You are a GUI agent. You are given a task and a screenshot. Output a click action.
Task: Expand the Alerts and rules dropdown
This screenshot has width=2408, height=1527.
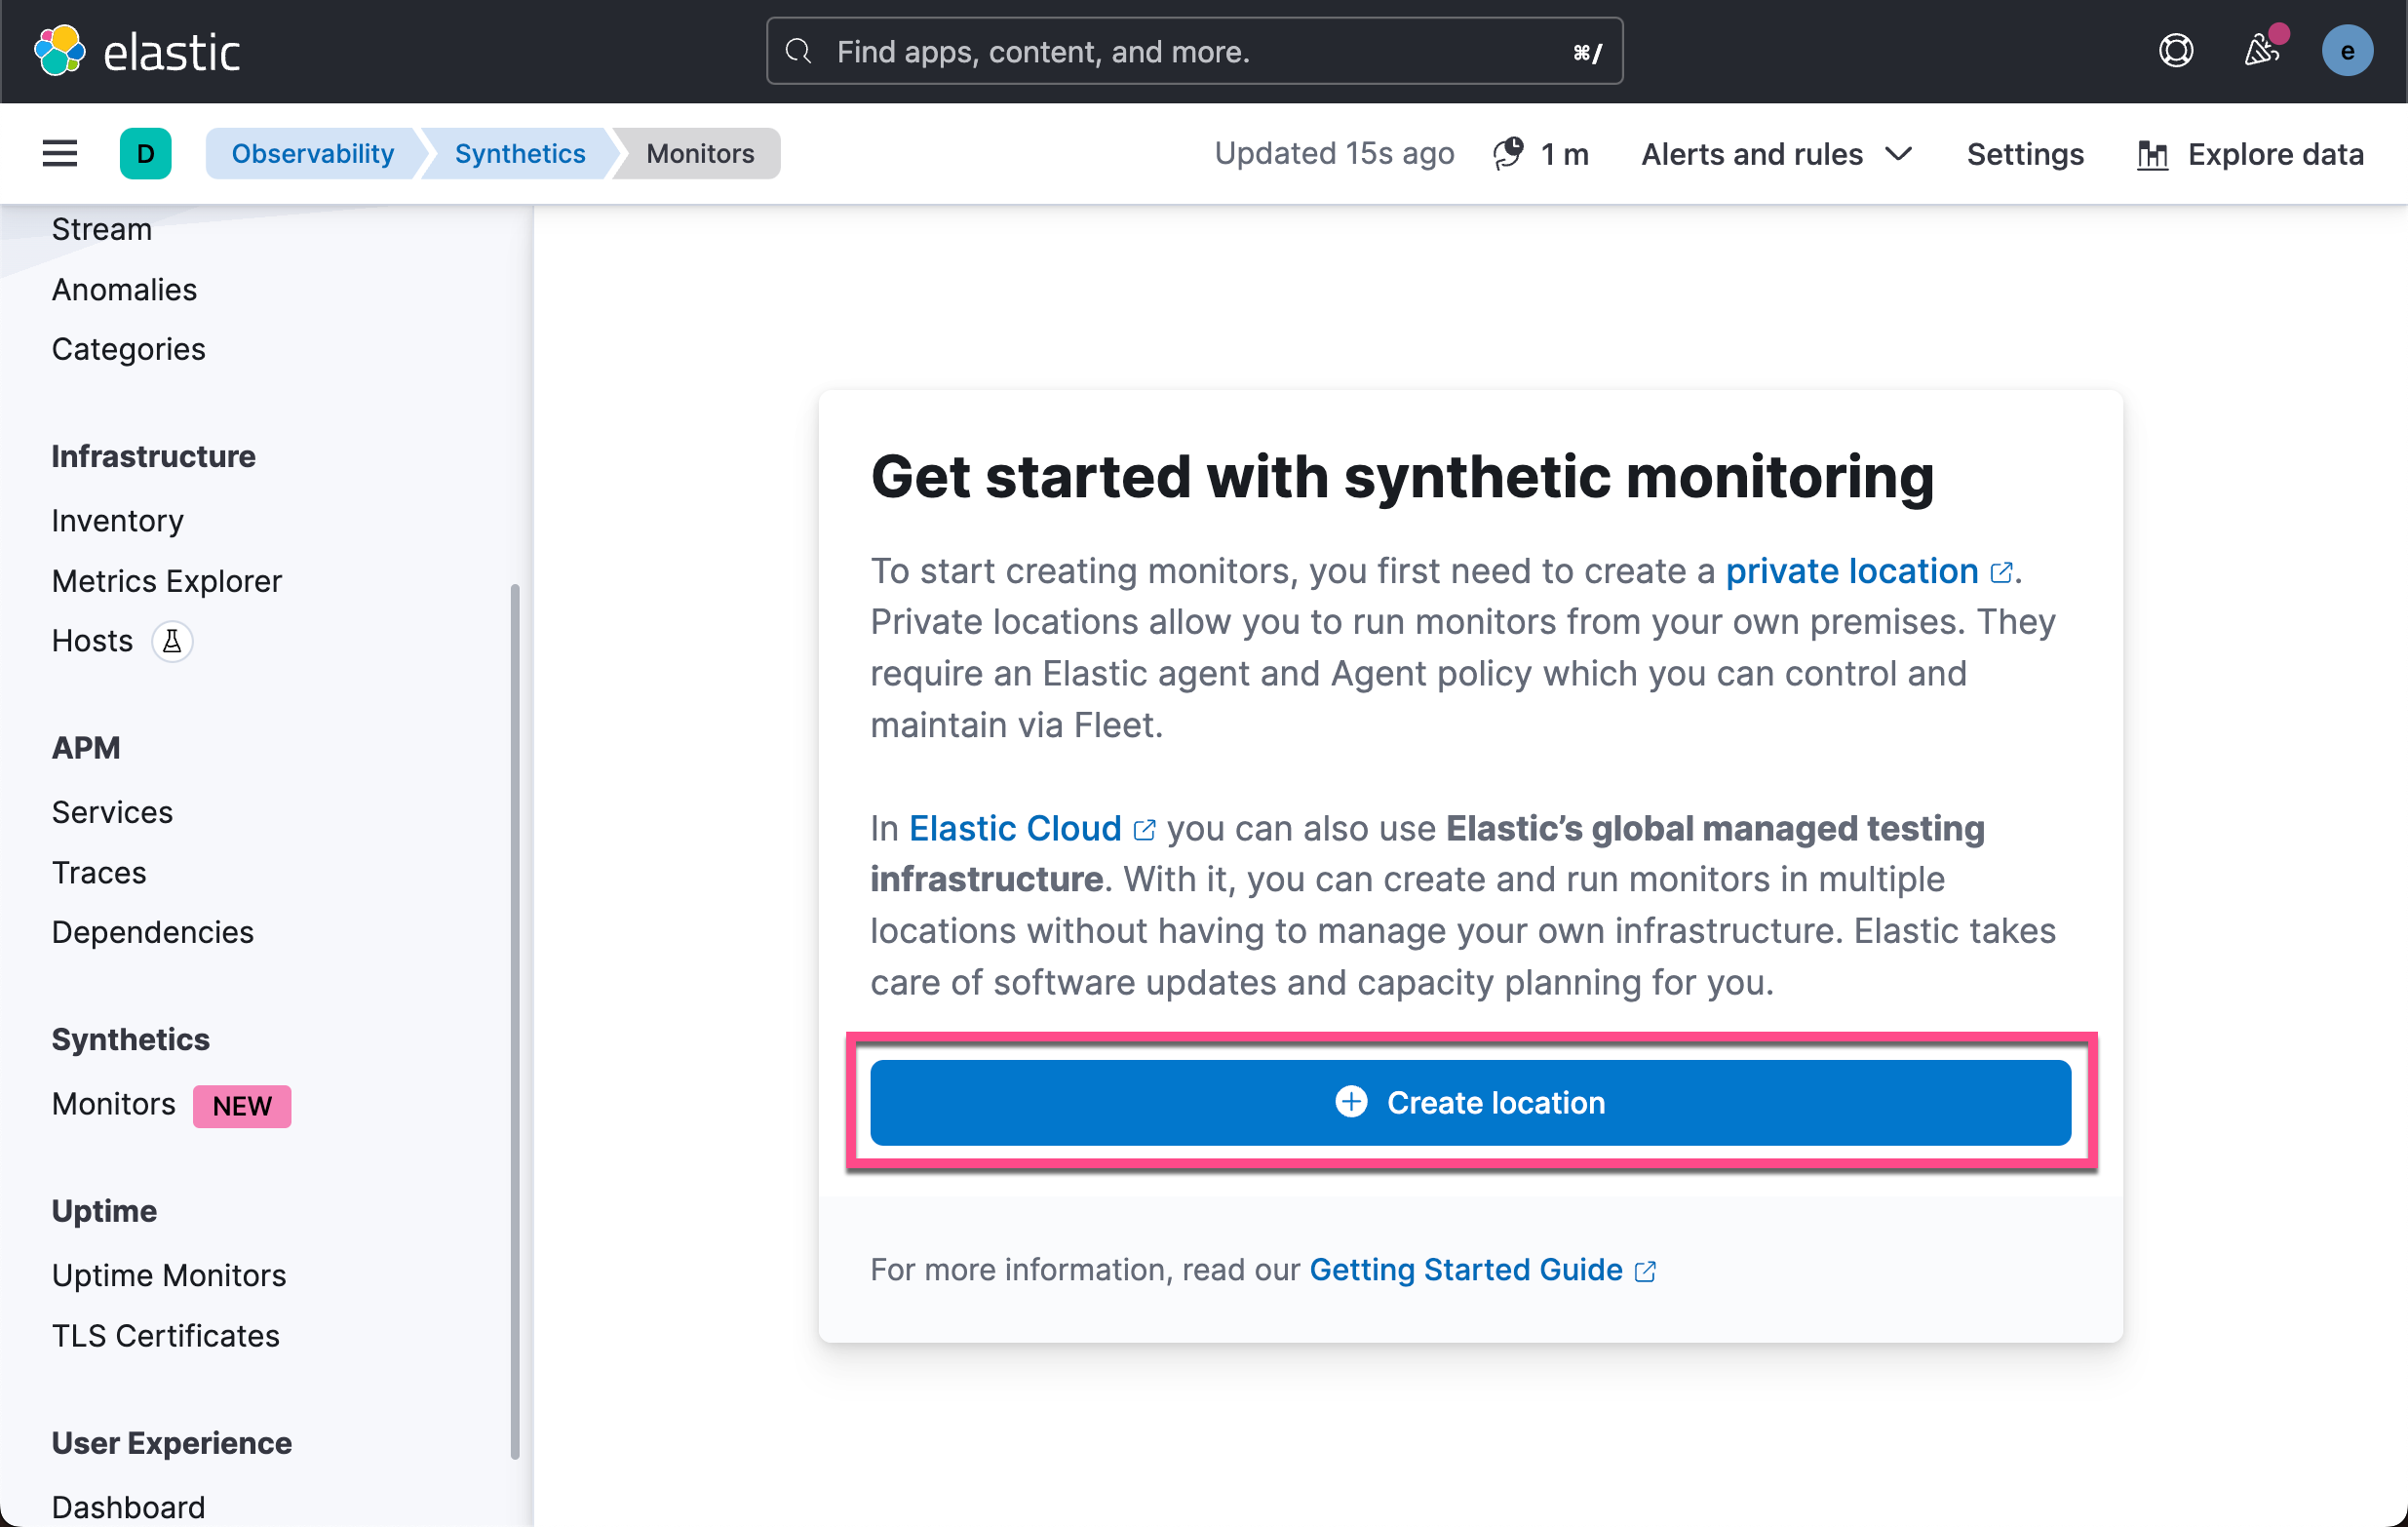pyautogui.click(x=1776, y=153)
